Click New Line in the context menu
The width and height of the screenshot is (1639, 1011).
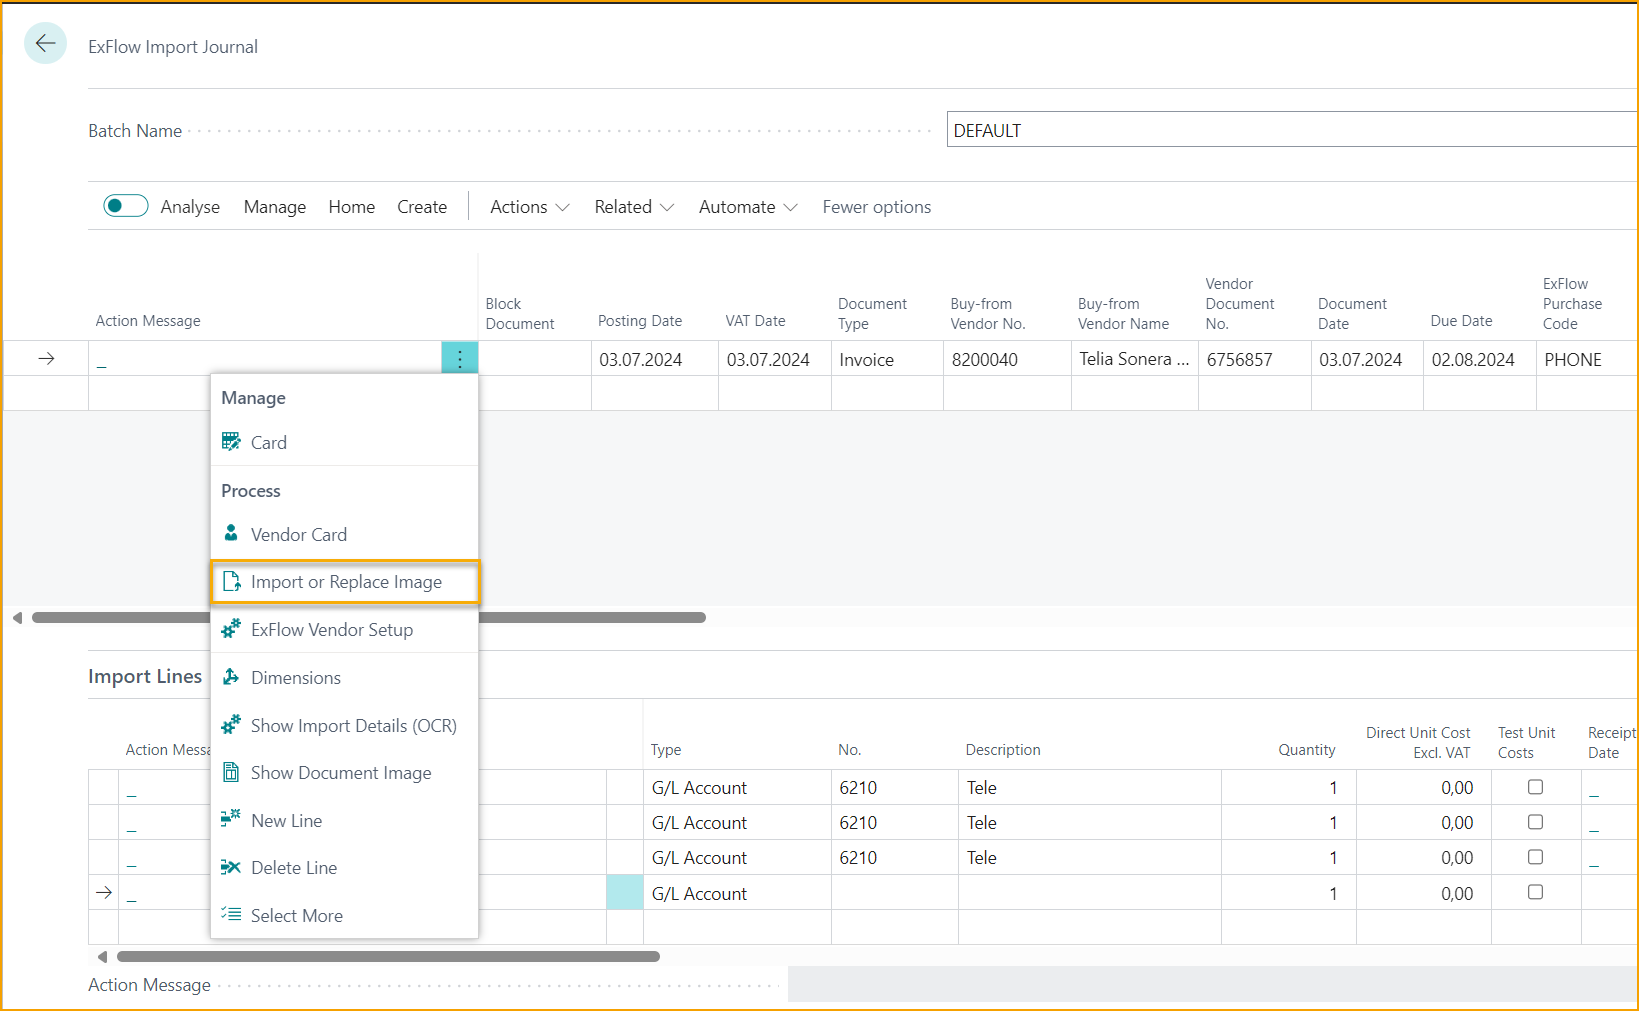(x=286, y=820)
